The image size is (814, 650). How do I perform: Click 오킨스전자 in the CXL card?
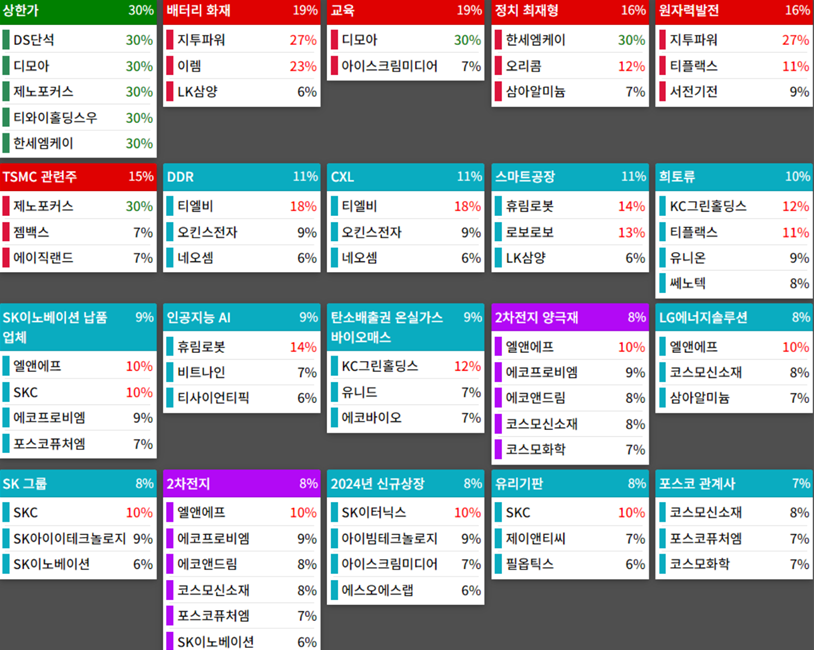coord(406,232)
